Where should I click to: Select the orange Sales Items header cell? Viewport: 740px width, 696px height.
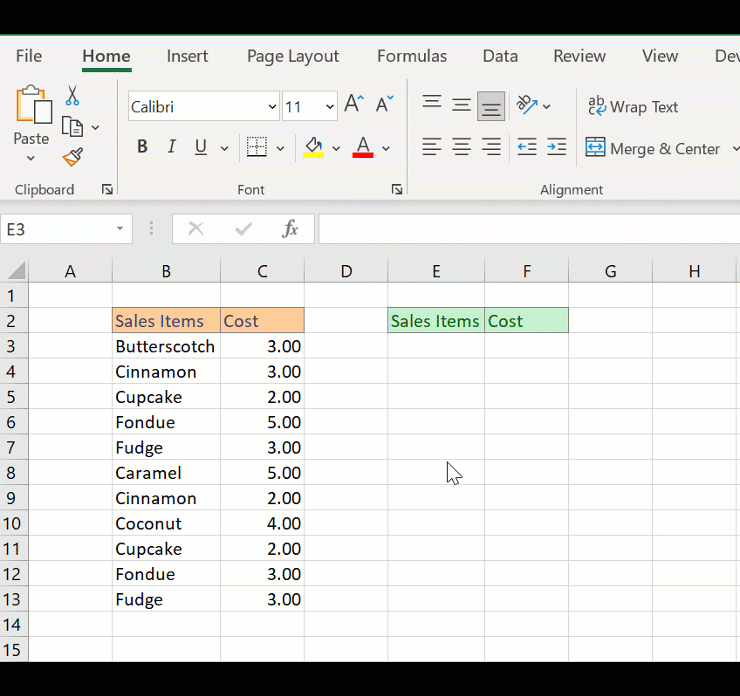[x=166, y=320]
